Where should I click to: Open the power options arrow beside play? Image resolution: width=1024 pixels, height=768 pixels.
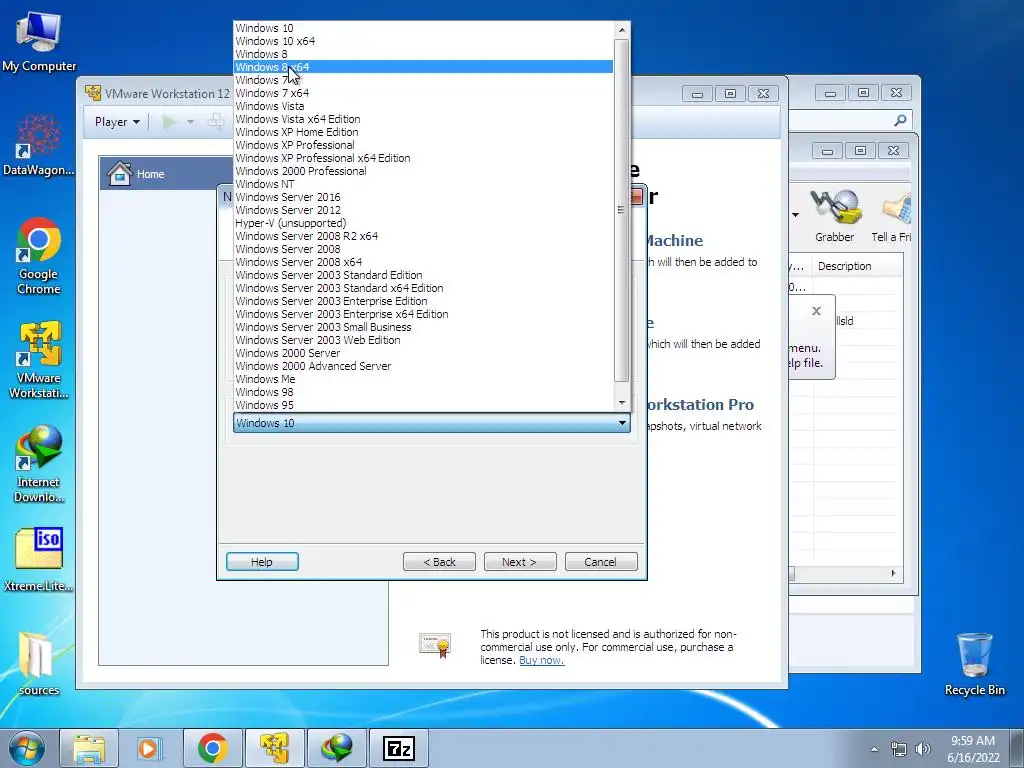pos(190,121)
